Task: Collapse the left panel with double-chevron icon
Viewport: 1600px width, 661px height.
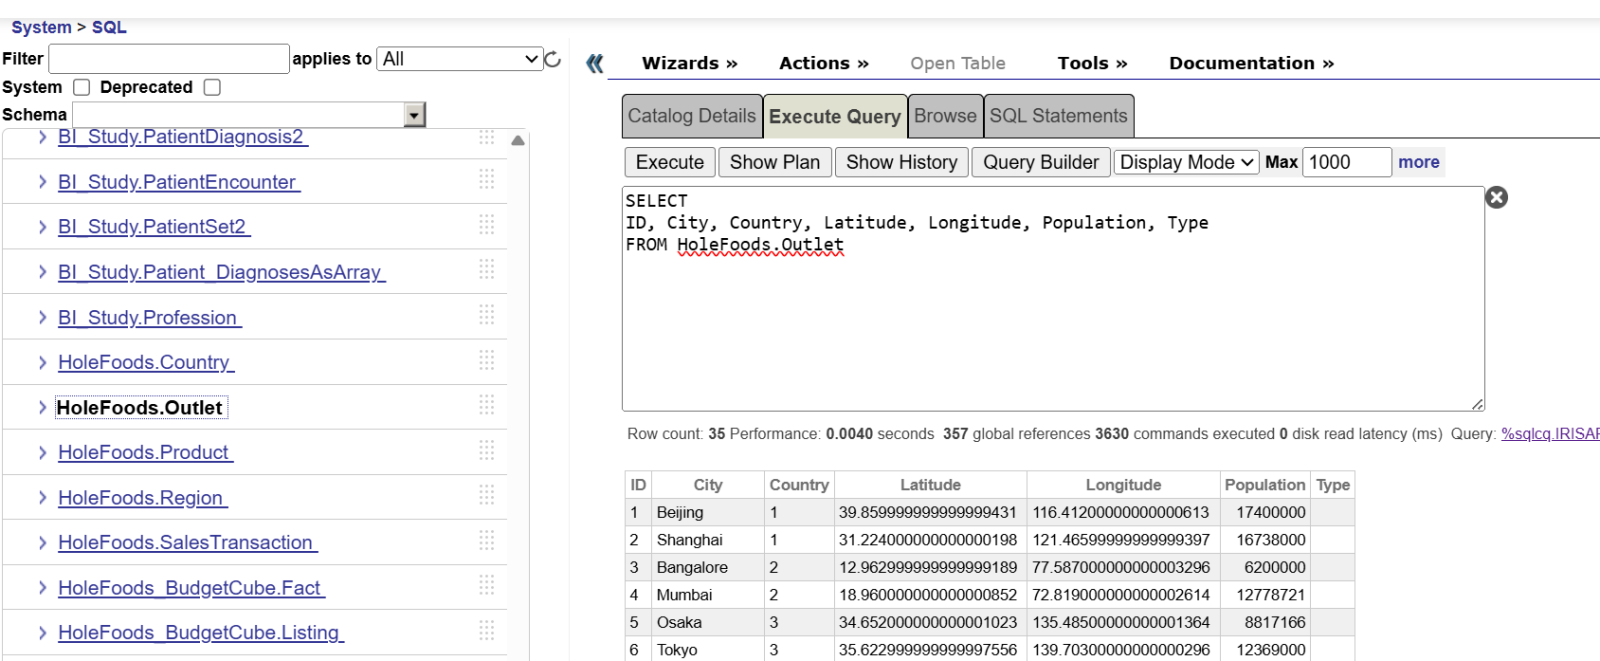Action: (x=595, y=64)
